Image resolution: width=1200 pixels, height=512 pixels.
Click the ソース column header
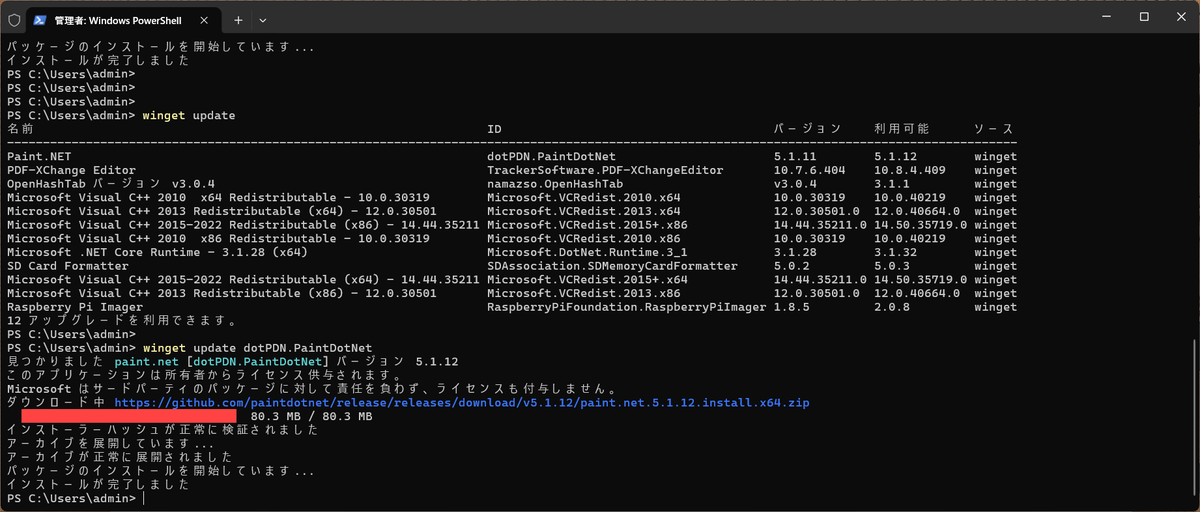994,129
